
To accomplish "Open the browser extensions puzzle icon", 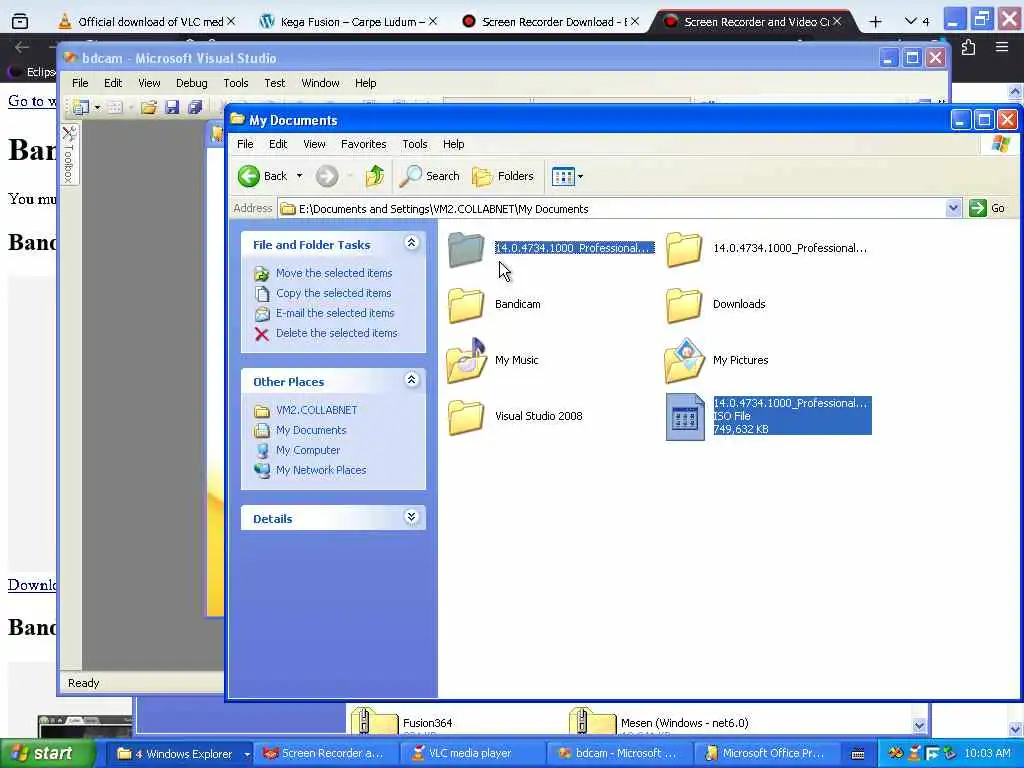I will pyautogui.click(x=968, y=48).
